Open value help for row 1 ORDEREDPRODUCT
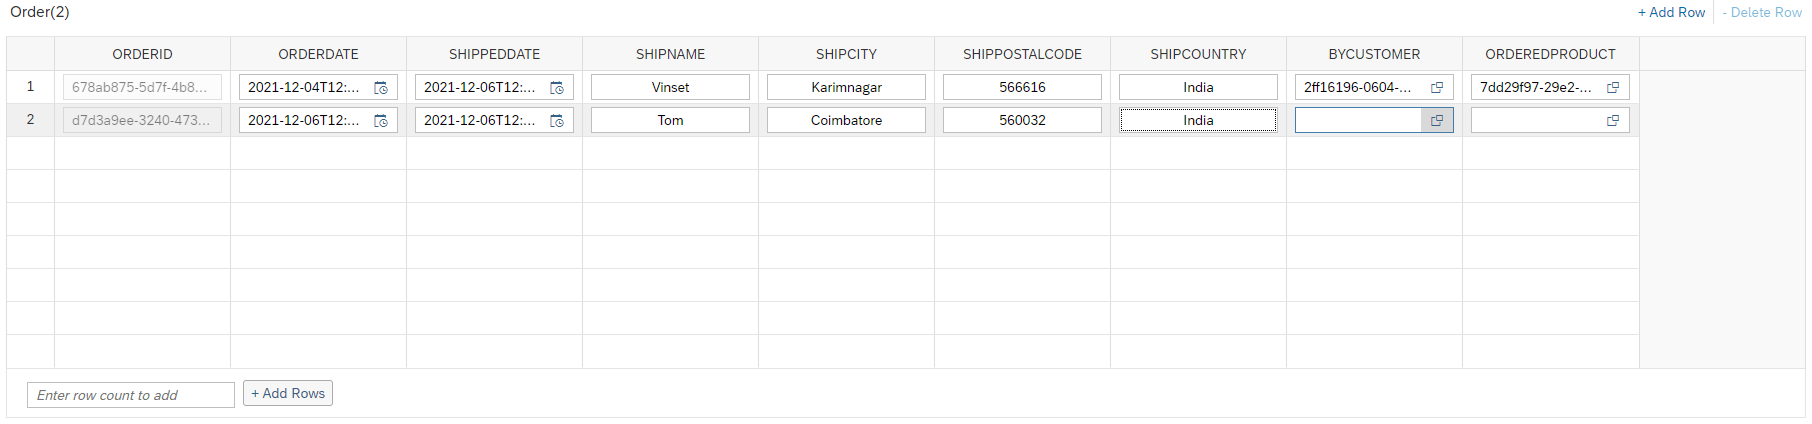The height and width of the screenshot is (424, 1812). click(x=1613, y=88)
